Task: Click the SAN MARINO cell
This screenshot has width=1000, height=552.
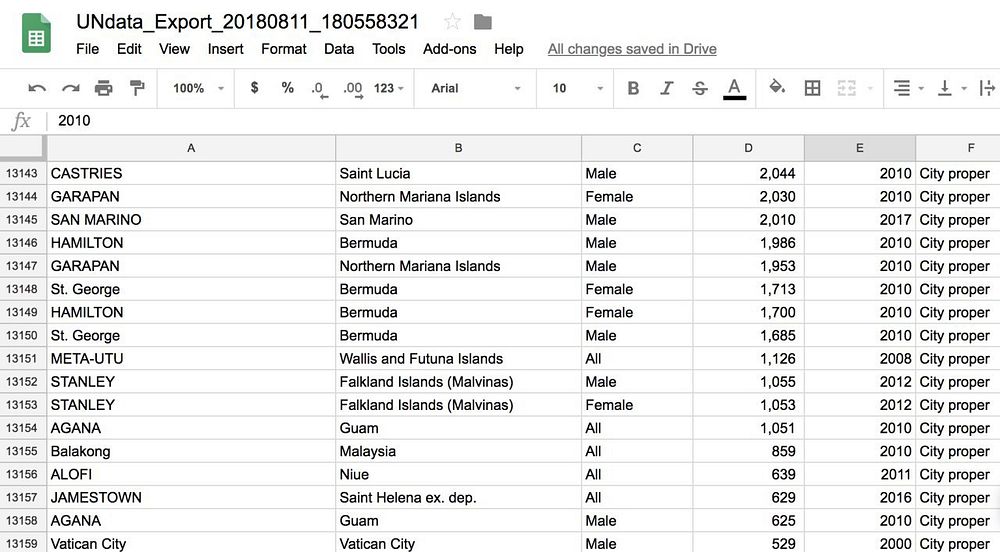Action: (191, 220)
